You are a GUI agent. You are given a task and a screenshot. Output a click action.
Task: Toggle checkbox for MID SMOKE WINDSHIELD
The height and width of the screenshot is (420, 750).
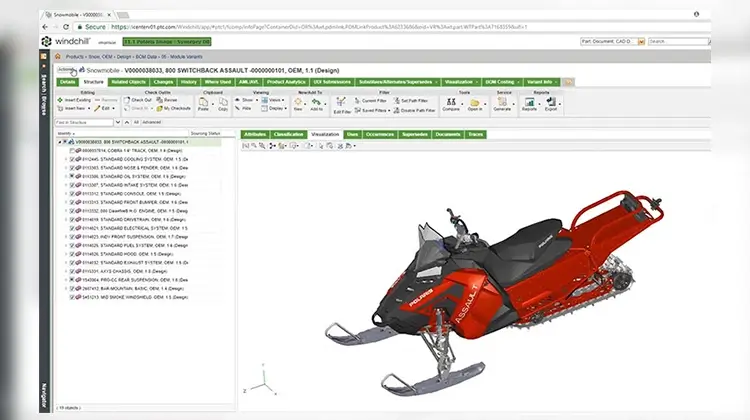(x=72, y=297)
